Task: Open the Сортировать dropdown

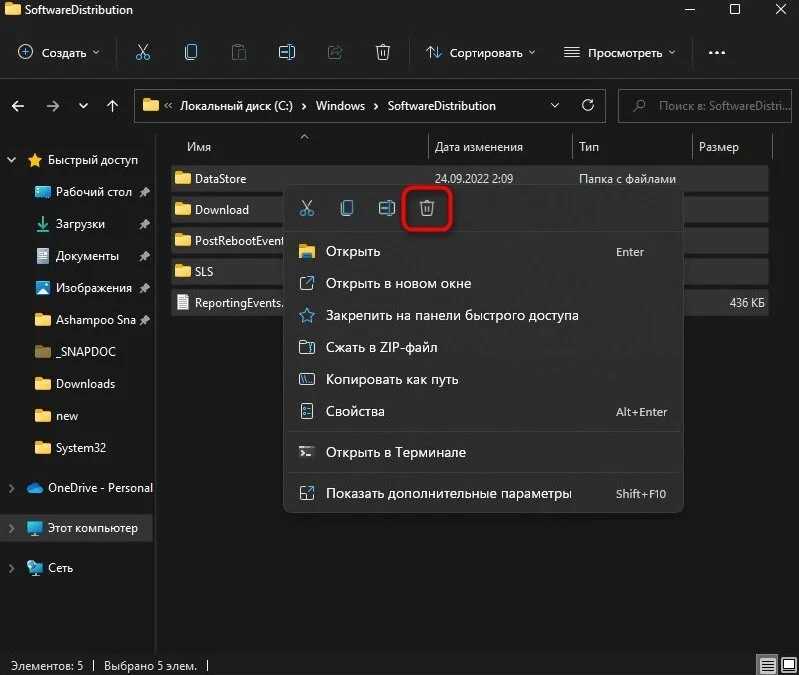Action: tap(480, 52)
